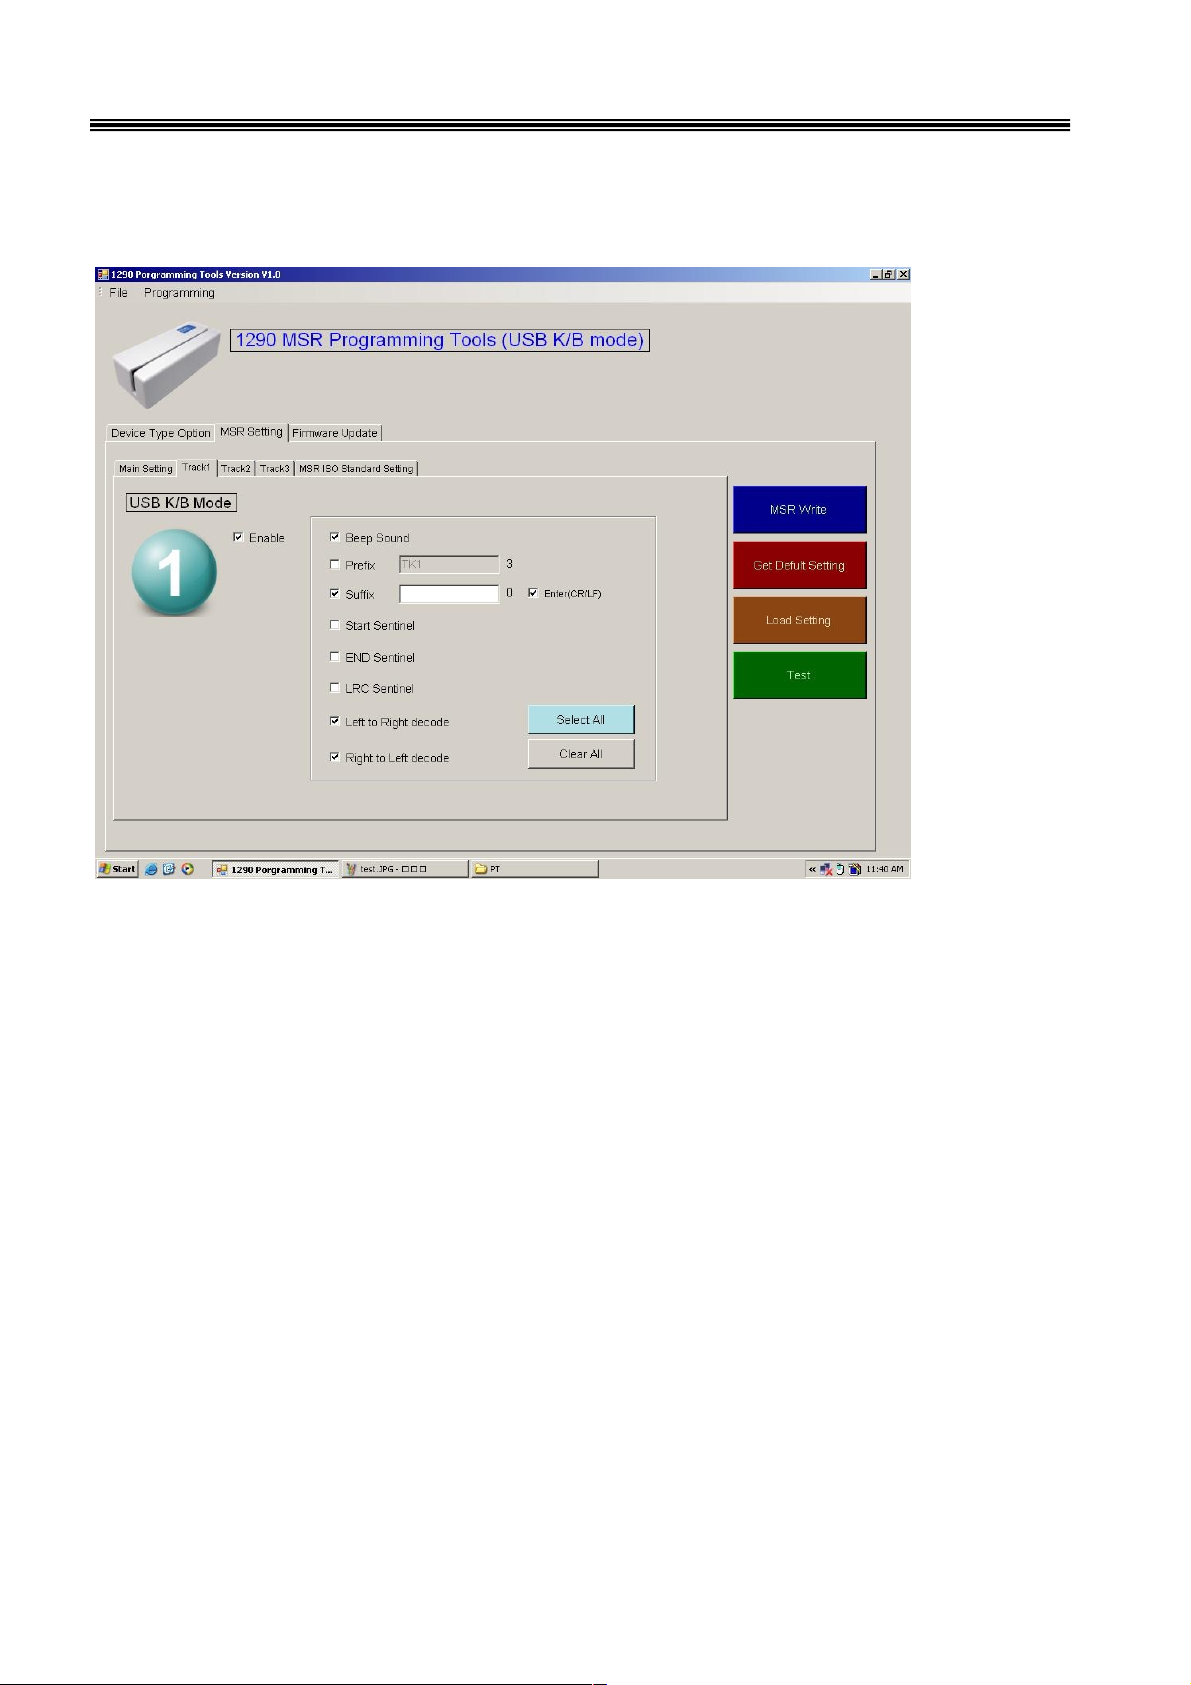The image size is (1191, 1685).
Task: Enable END Sentinel checkbox
Action: coord(335,657)
